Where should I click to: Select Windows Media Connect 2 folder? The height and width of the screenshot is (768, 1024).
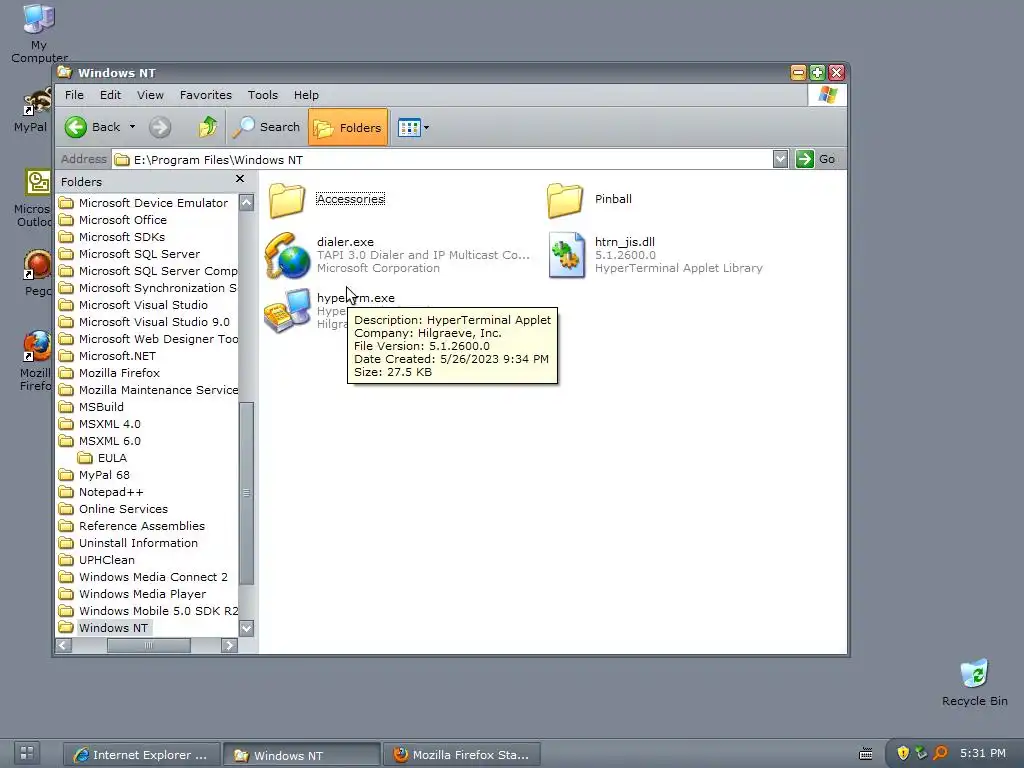pyautogui.click(x=153, y=577)
